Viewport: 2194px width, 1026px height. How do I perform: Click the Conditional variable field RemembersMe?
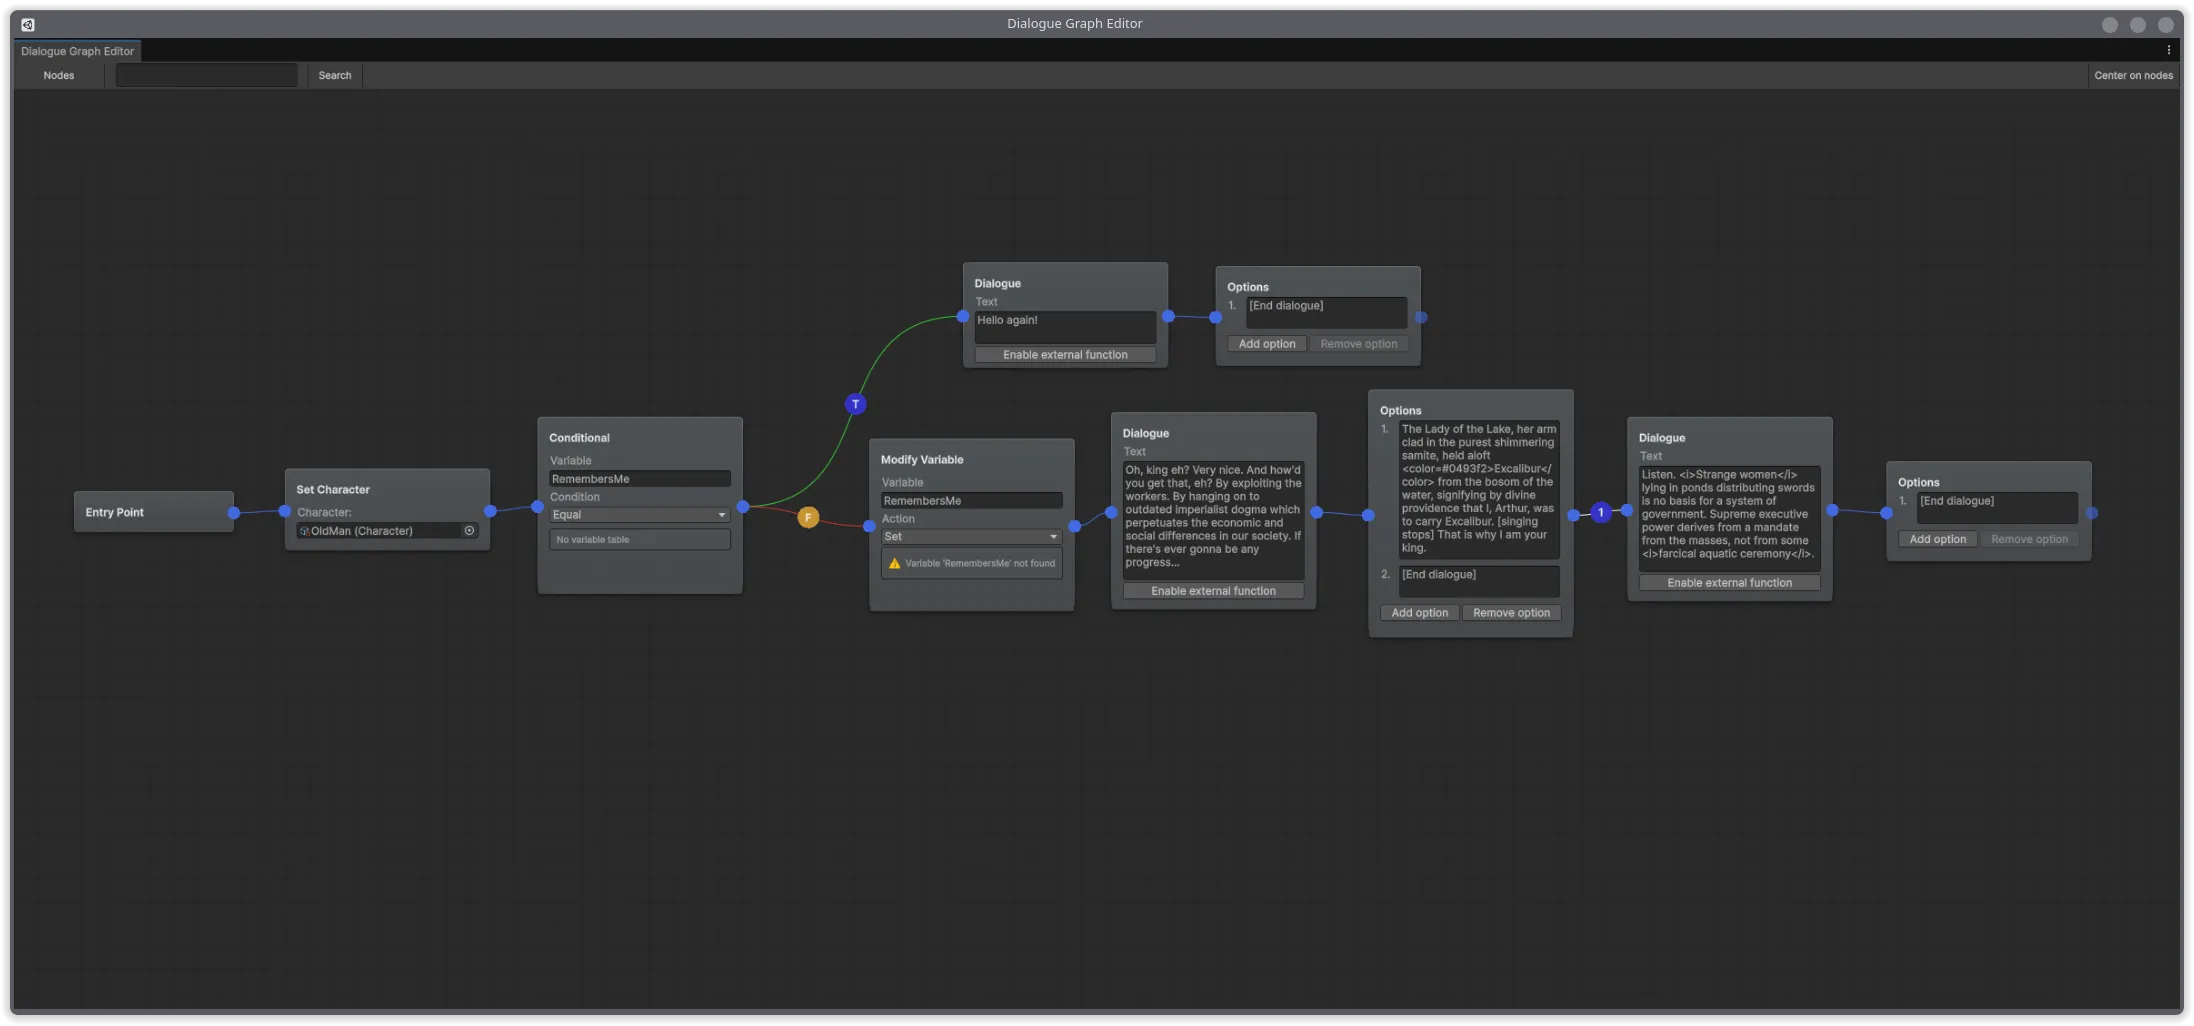coord(640,479)
